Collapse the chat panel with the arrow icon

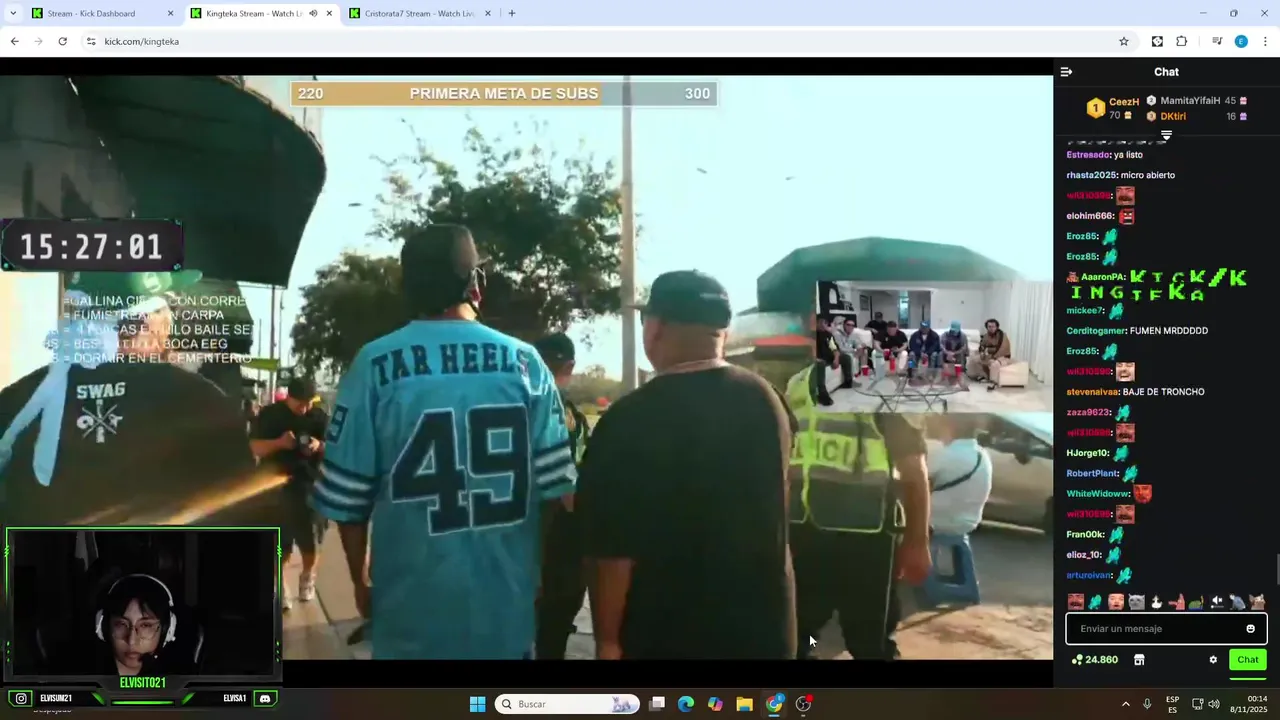coord(1066,72)
